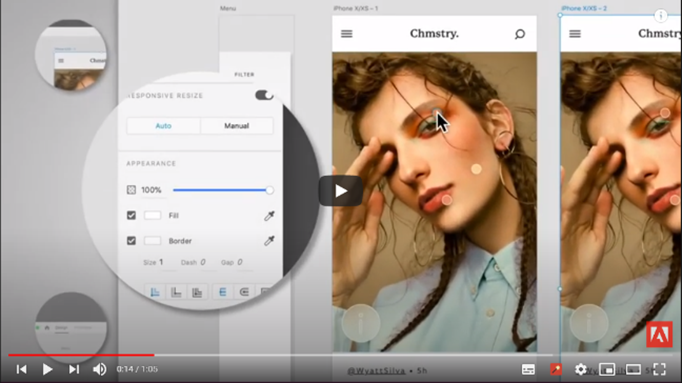This screenshot has height=383, width=682.
Task: Click the Fill eyedropper icon
Action: pyautogui.click(x=269, y=216)
